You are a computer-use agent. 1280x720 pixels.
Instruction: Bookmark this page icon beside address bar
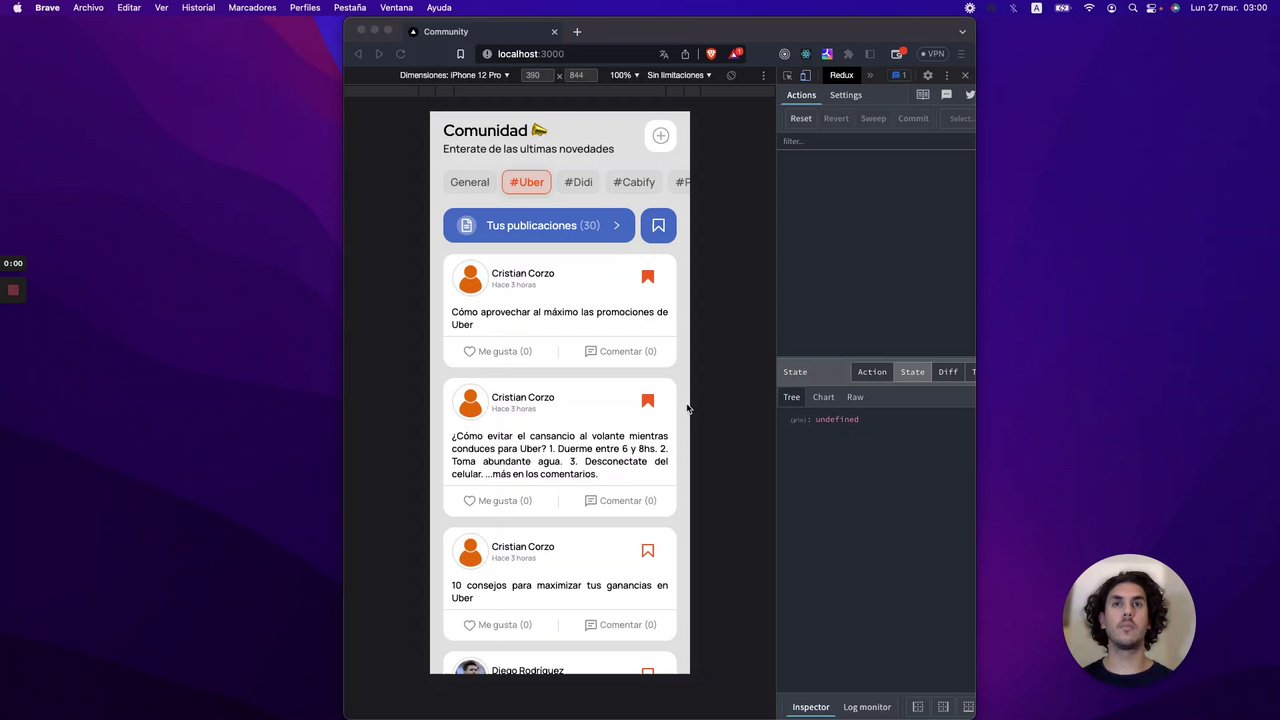point(460,54)
